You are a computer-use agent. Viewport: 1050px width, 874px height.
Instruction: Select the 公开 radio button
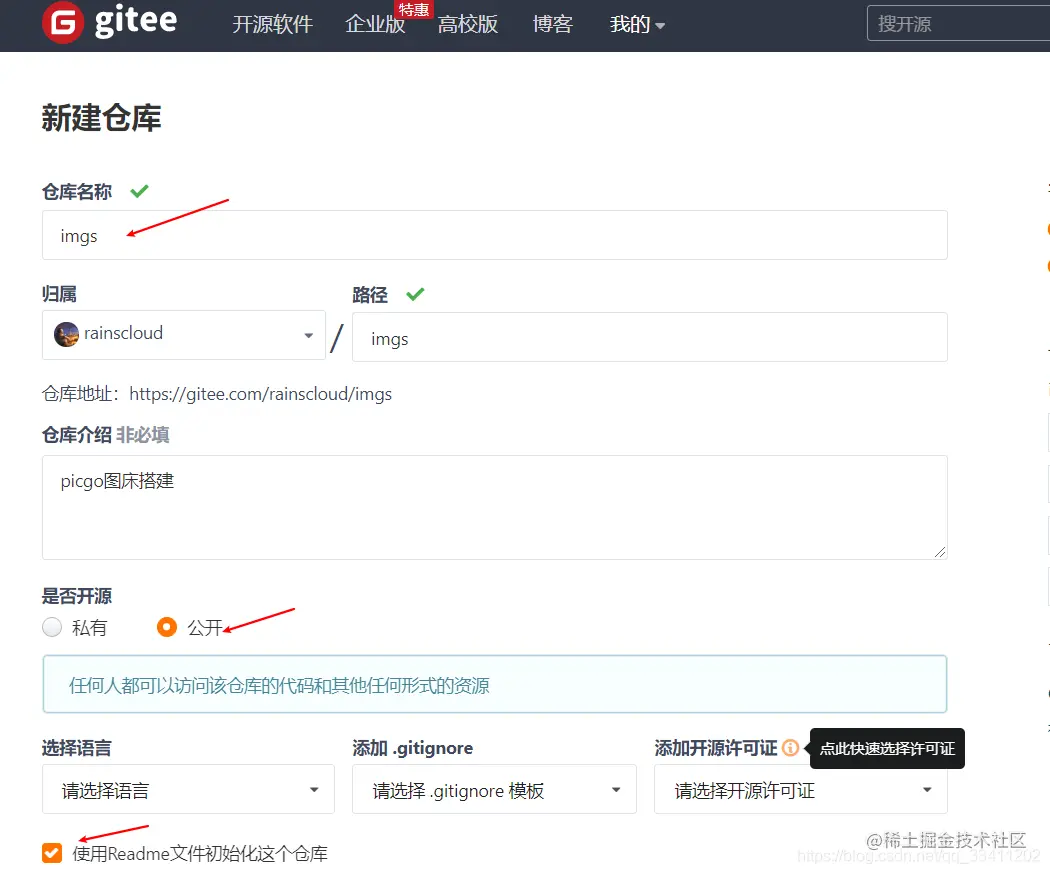coord(167,627)
